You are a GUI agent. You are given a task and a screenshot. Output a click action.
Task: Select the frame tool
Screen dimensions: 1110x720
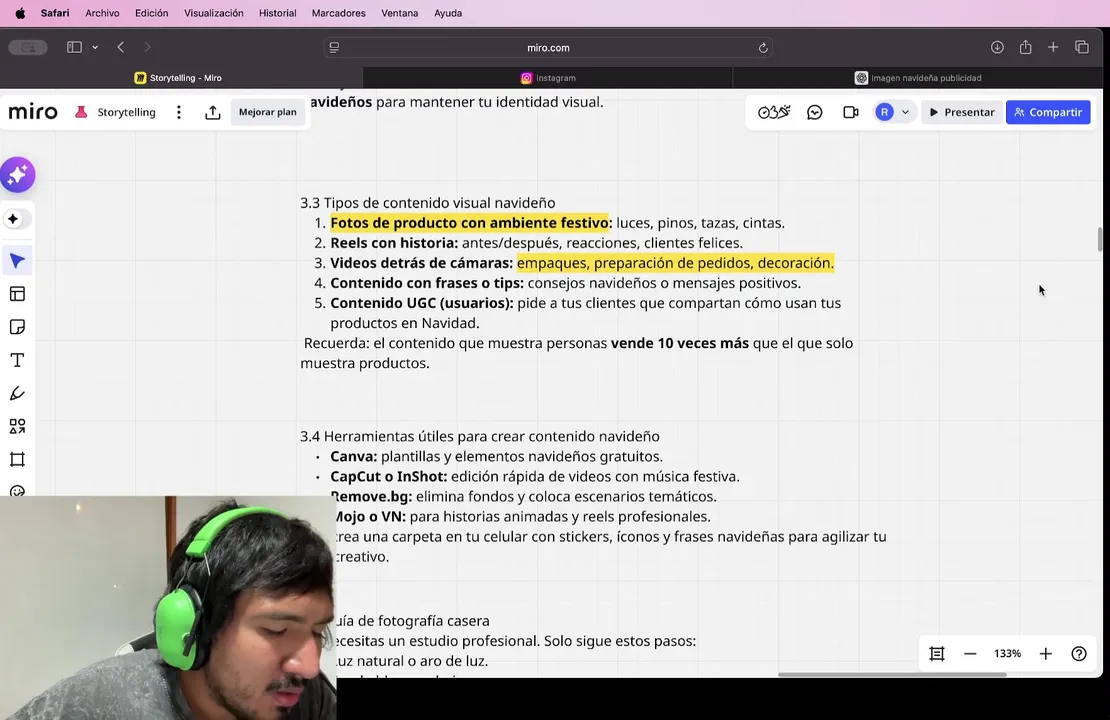[18, 459]
